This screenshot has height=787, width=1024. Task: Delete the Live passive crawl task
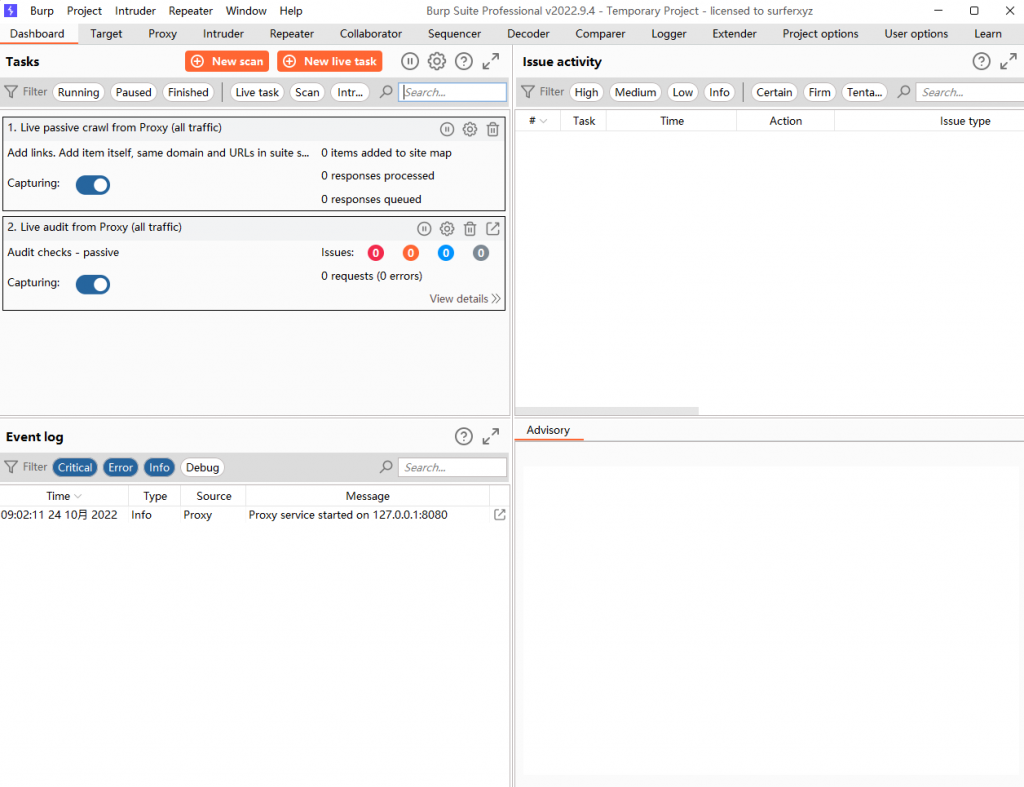tap(493, 129)
